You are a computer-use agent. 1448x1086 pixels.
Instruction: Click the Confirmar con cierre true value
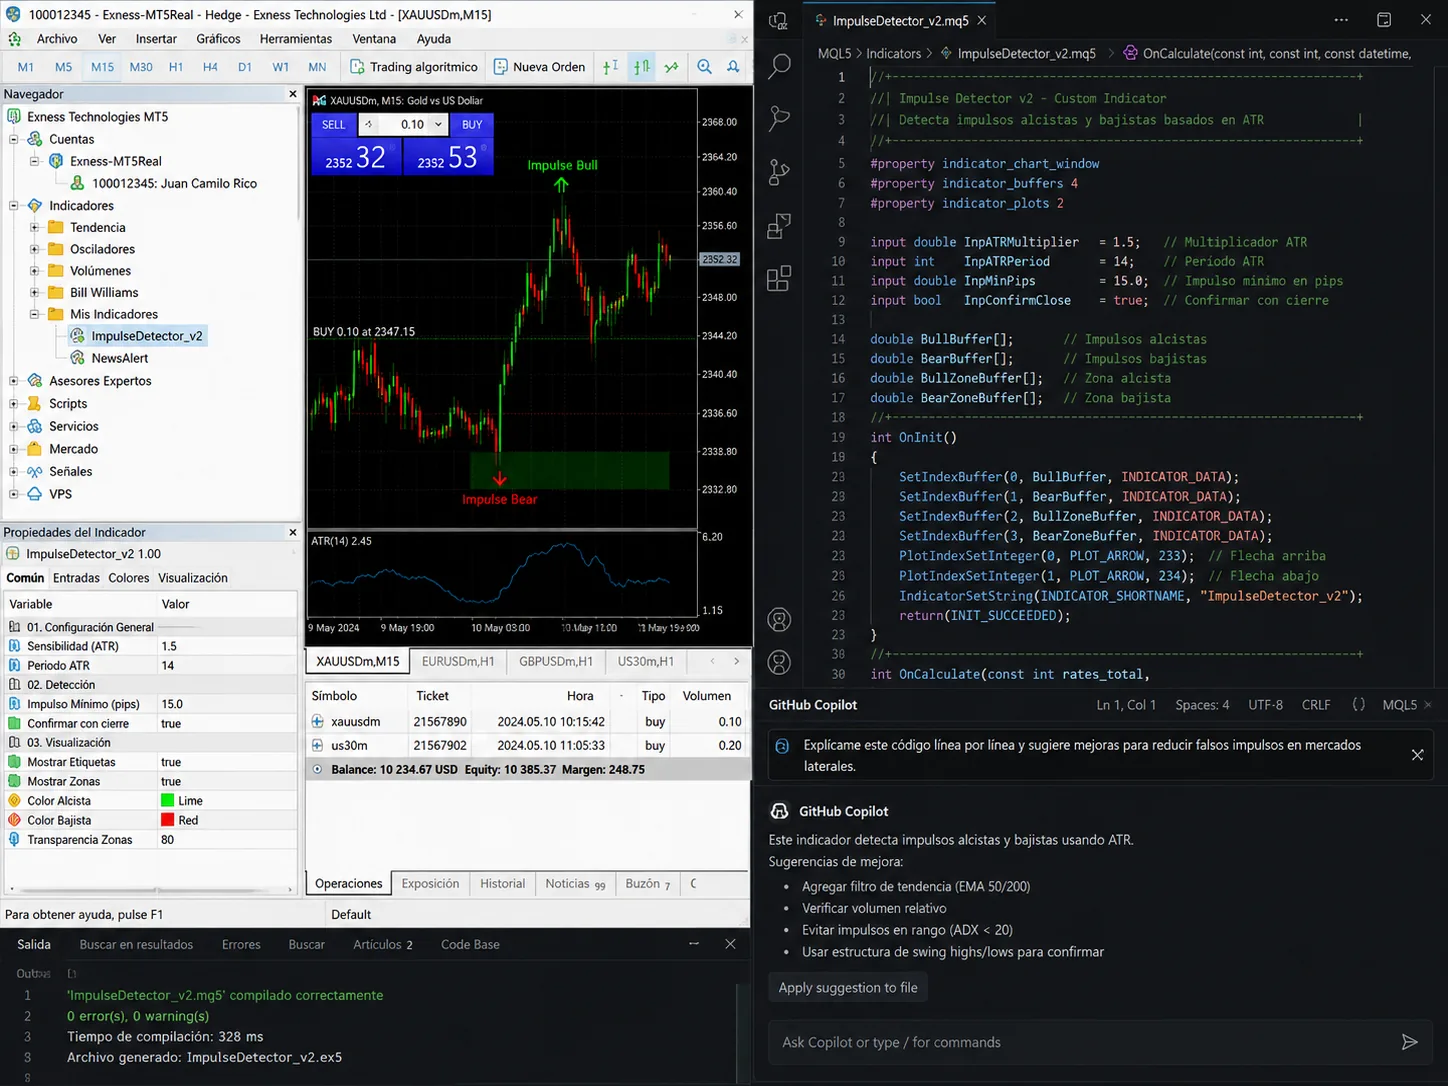pyautogui.click(x=171, y=724)
